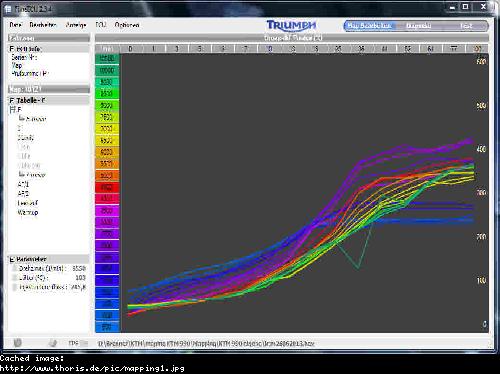The width and height of the screenshot is (500, 374).
Task: Collapse the Parameter section
Action: pyautogui.click(x=12, y=259)
